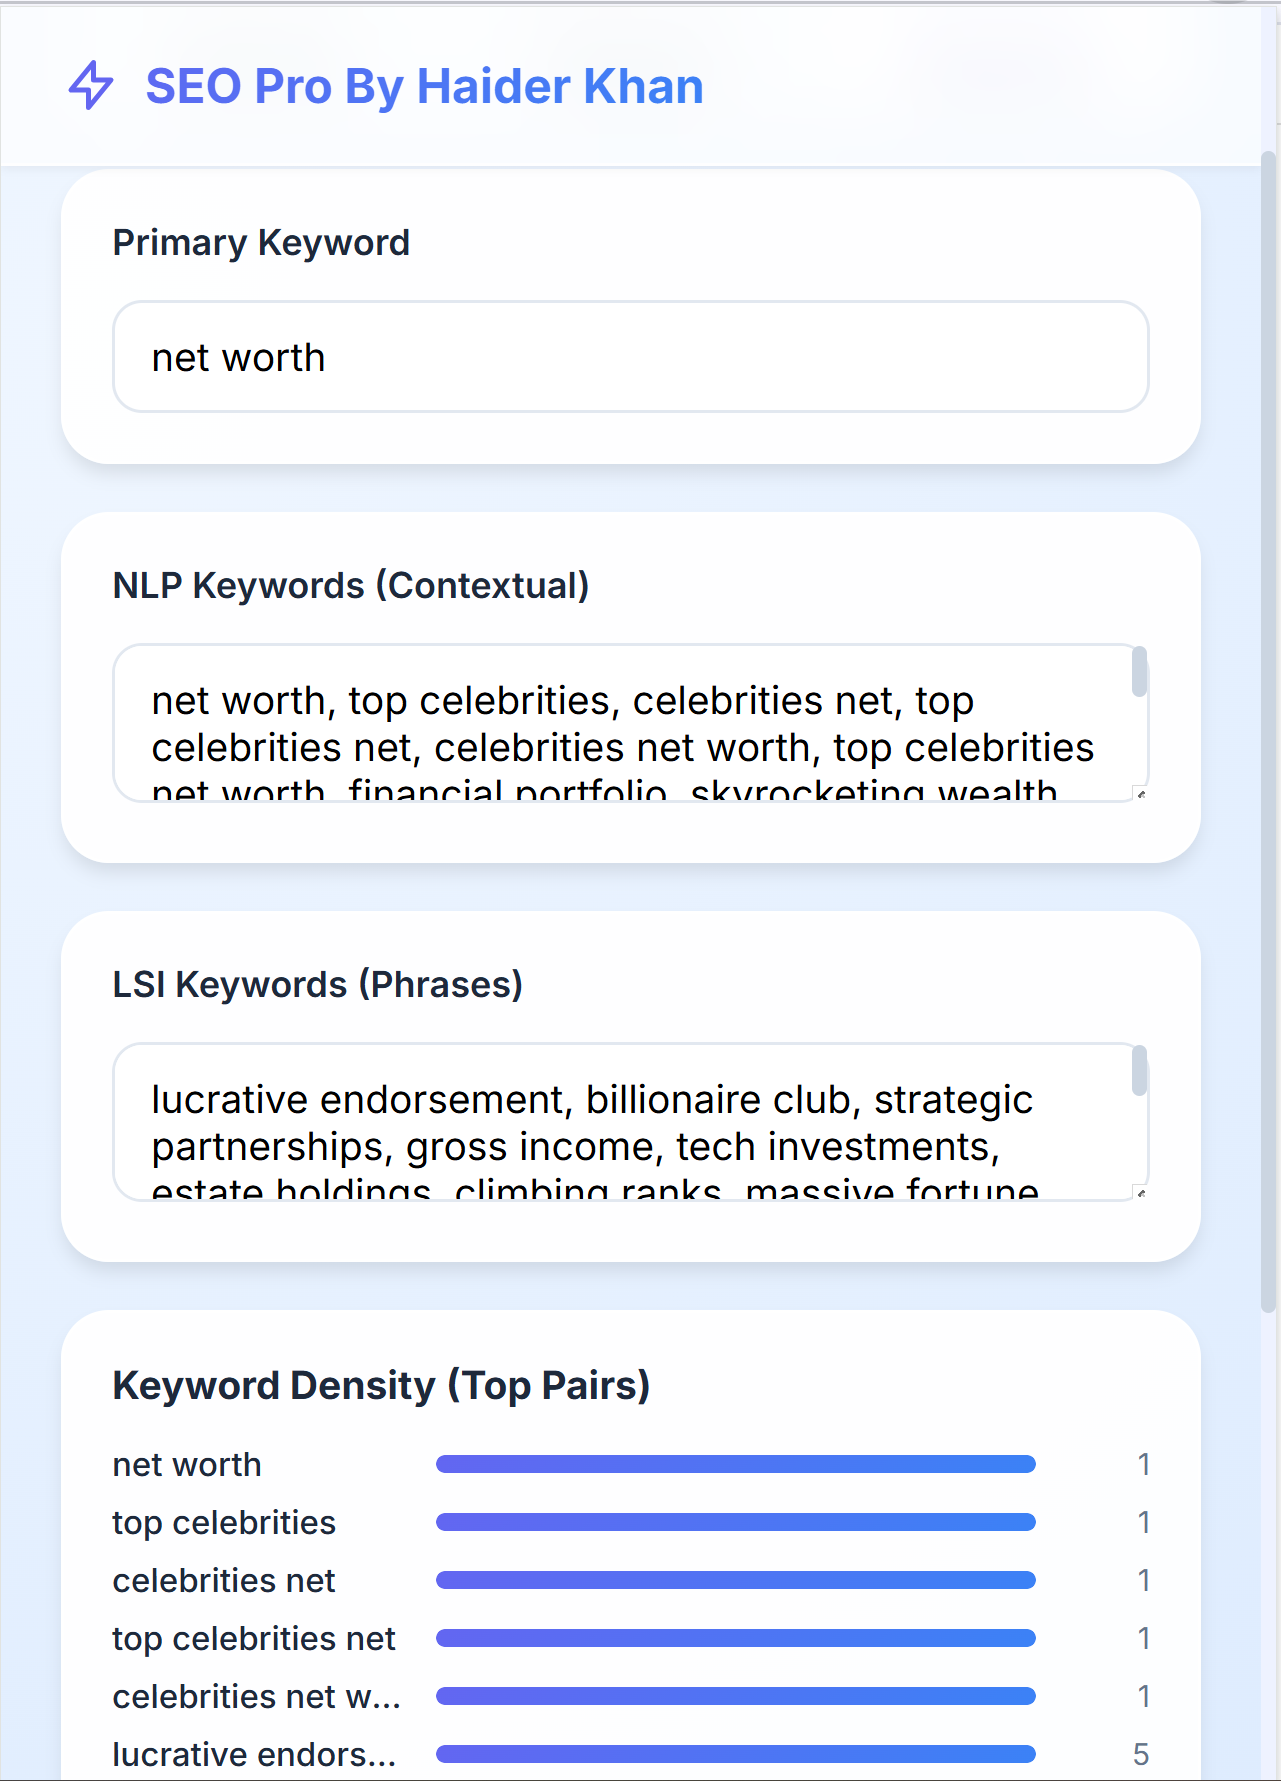Screen dimensions: 1281x1781
Task: Select the 'net worth' density row label
Action: tap(187, 1465)
